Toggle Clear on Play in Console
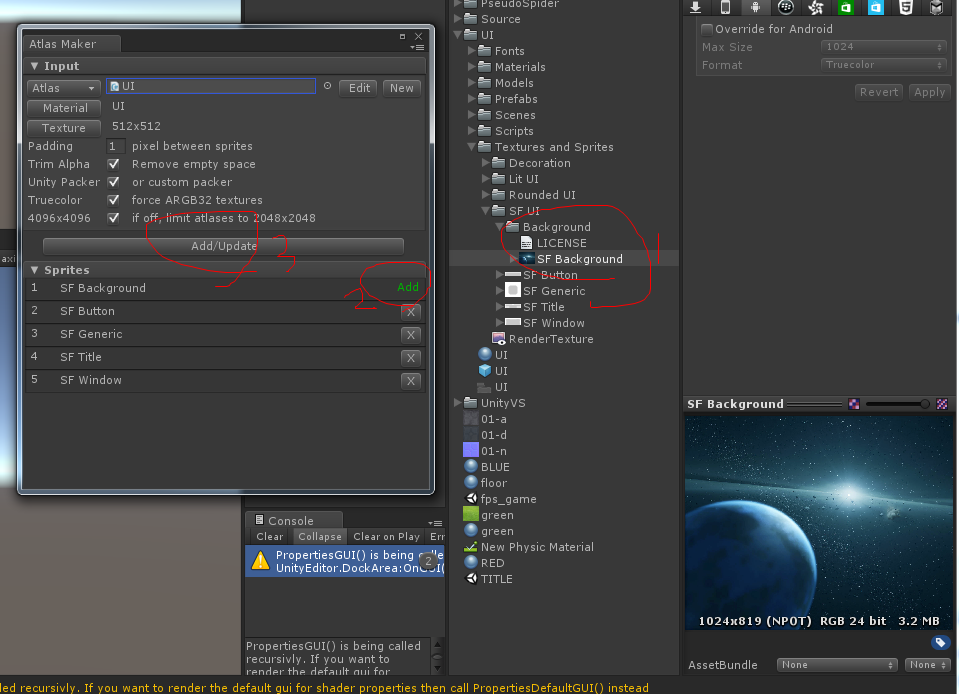This screenshot has width=959, height=694. [x=386, y=536]
